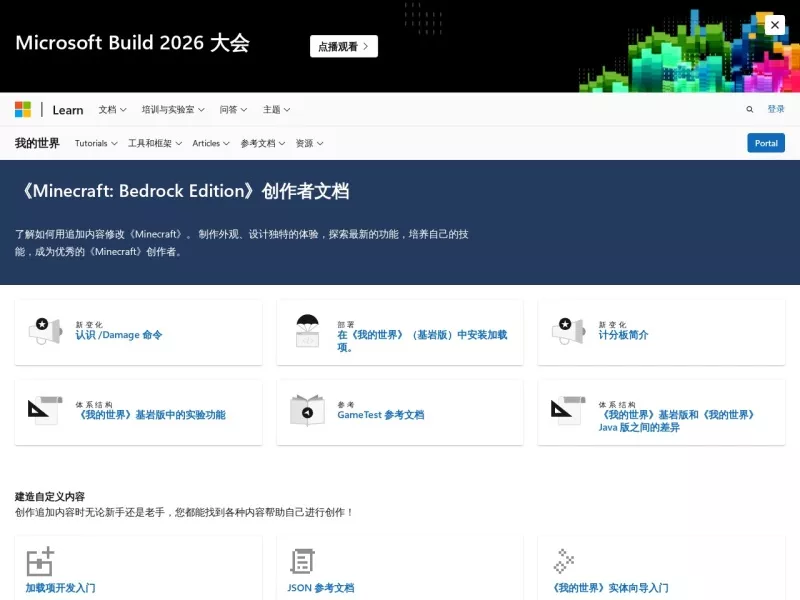Open 基岩版和 Java 版之间的差异 link

(x=677, y=421)
